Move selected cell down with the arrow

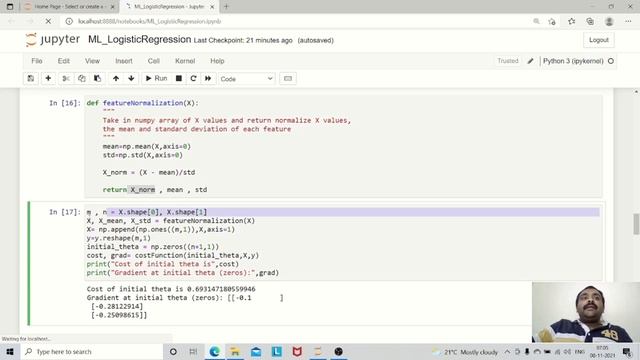(131, 78)
